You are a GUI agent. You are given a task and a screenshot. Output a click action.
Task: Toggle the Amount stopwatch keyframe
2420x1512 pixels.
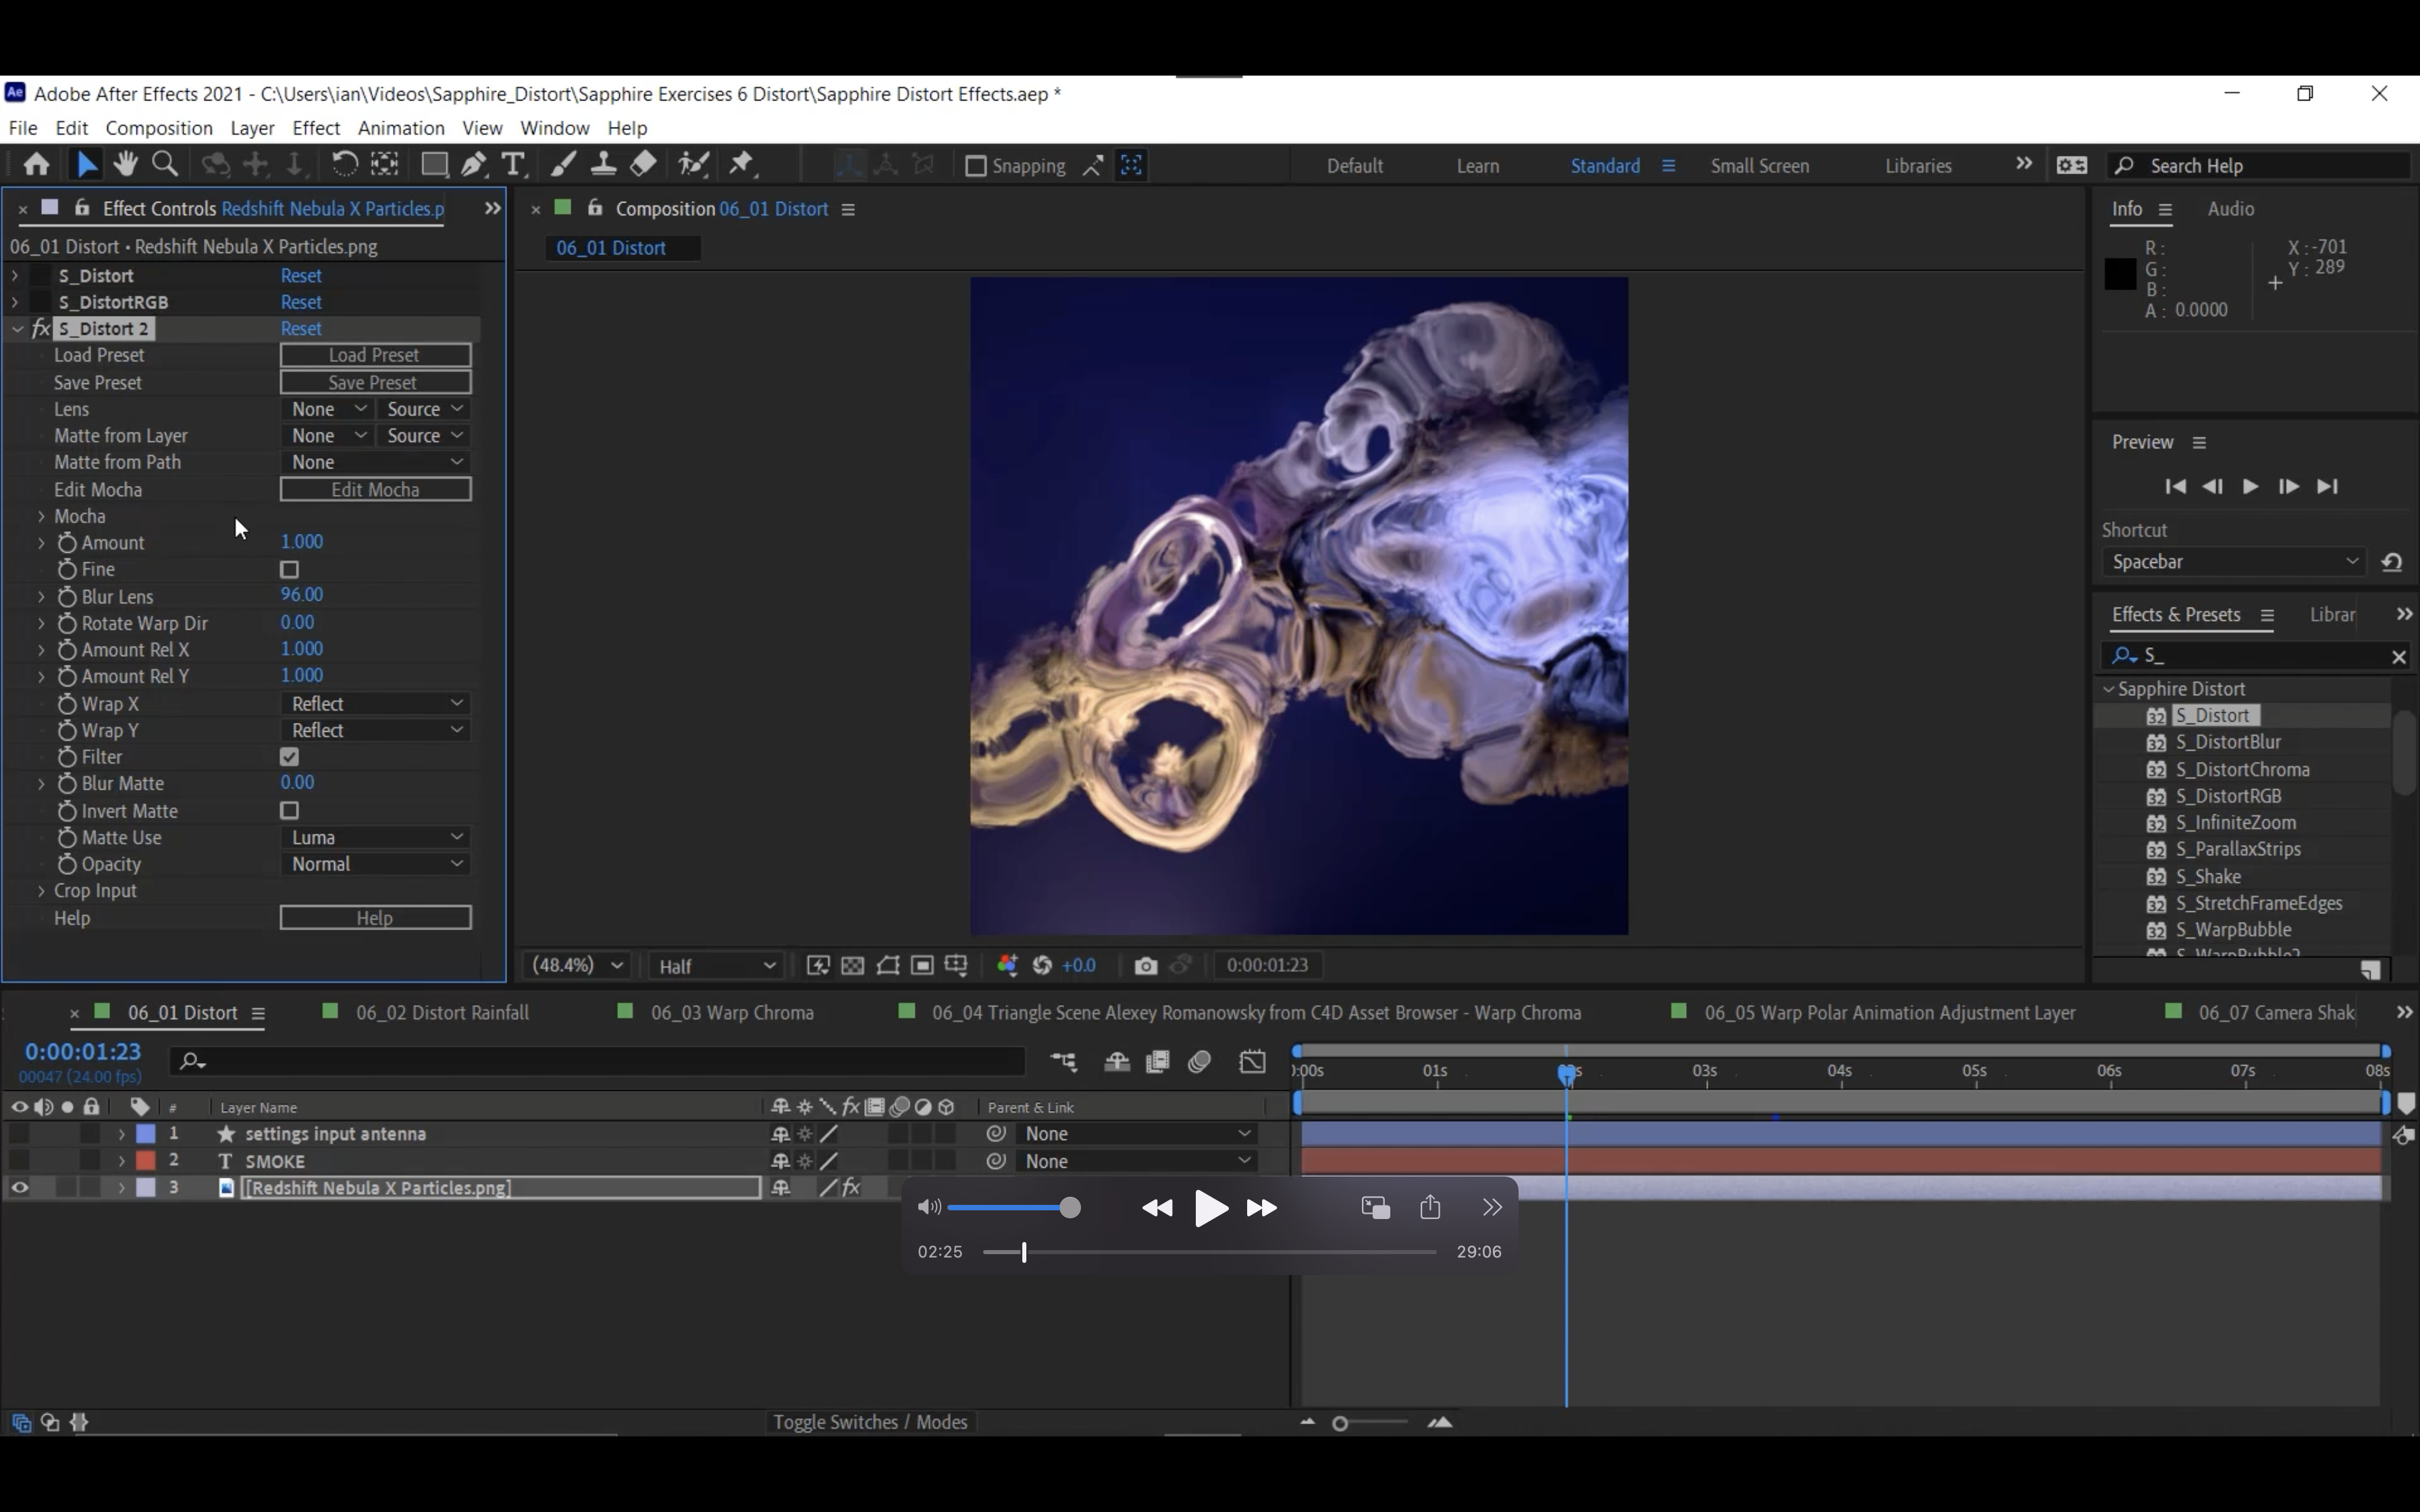pos(67,543)
